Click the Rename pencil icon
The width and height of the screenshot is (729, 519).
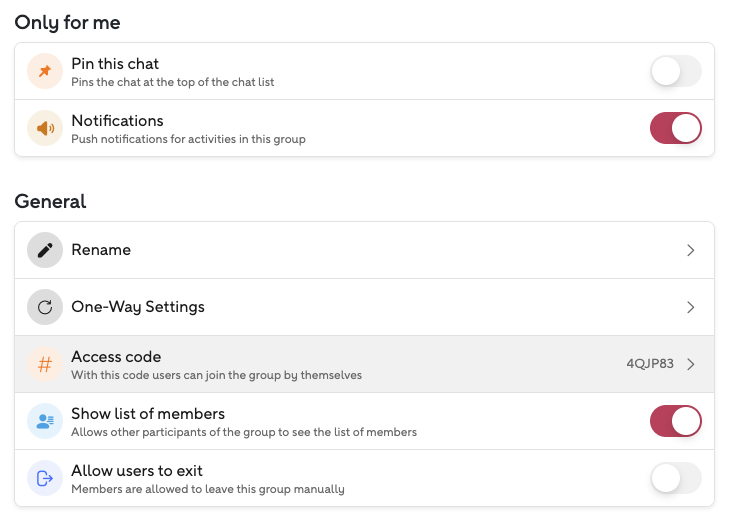[x=44, y=250]
